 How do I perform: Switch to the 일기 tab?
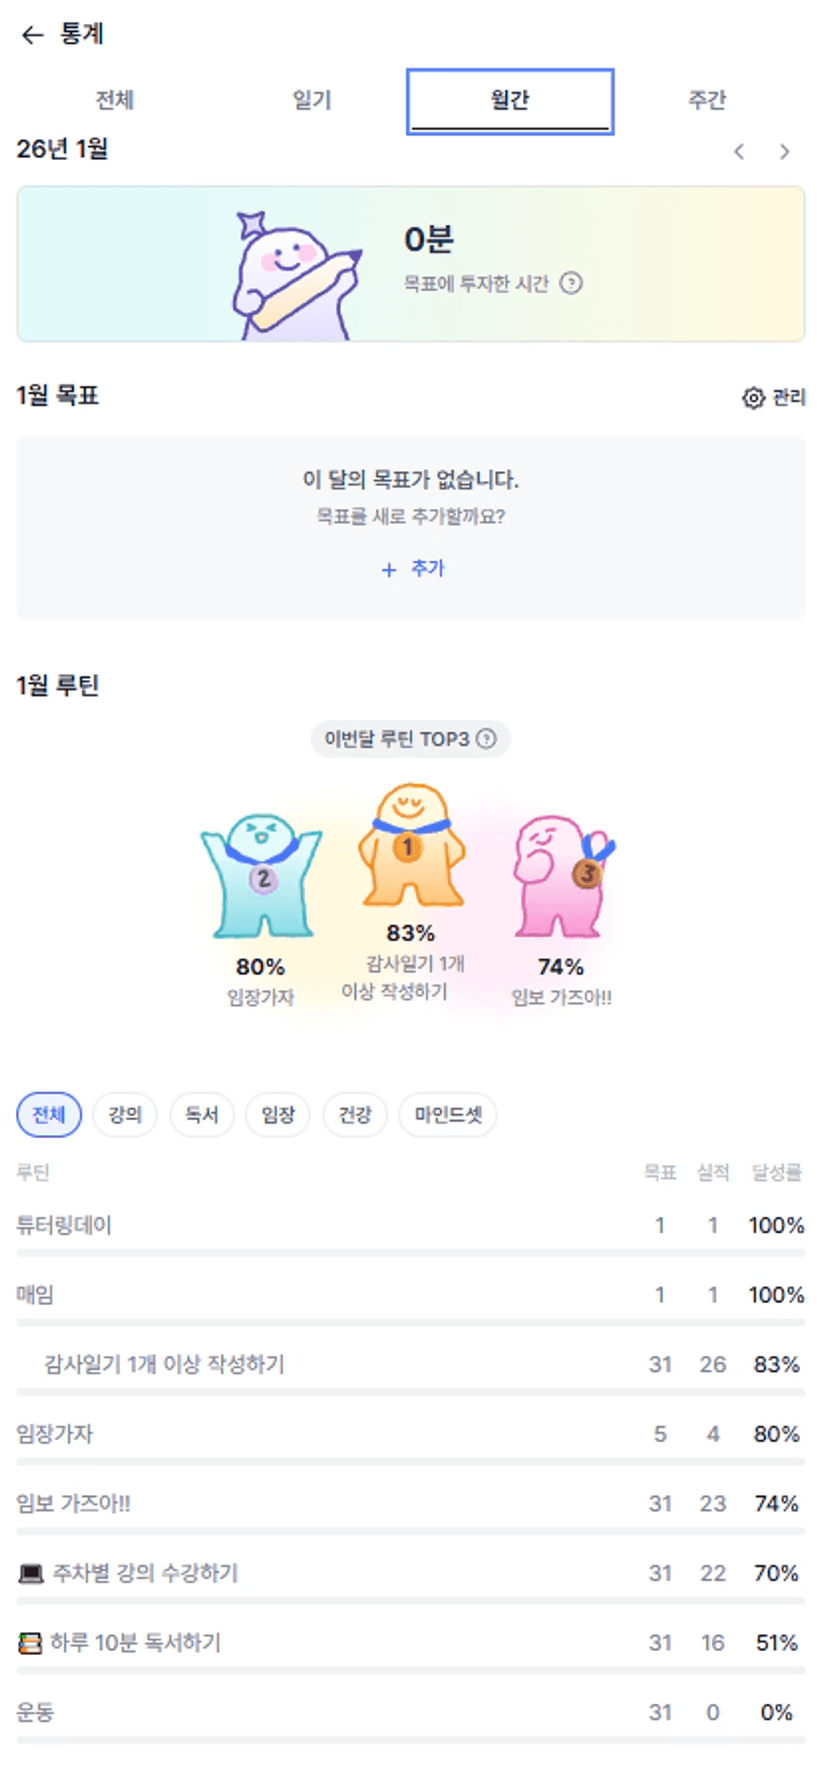click(312, 100)
